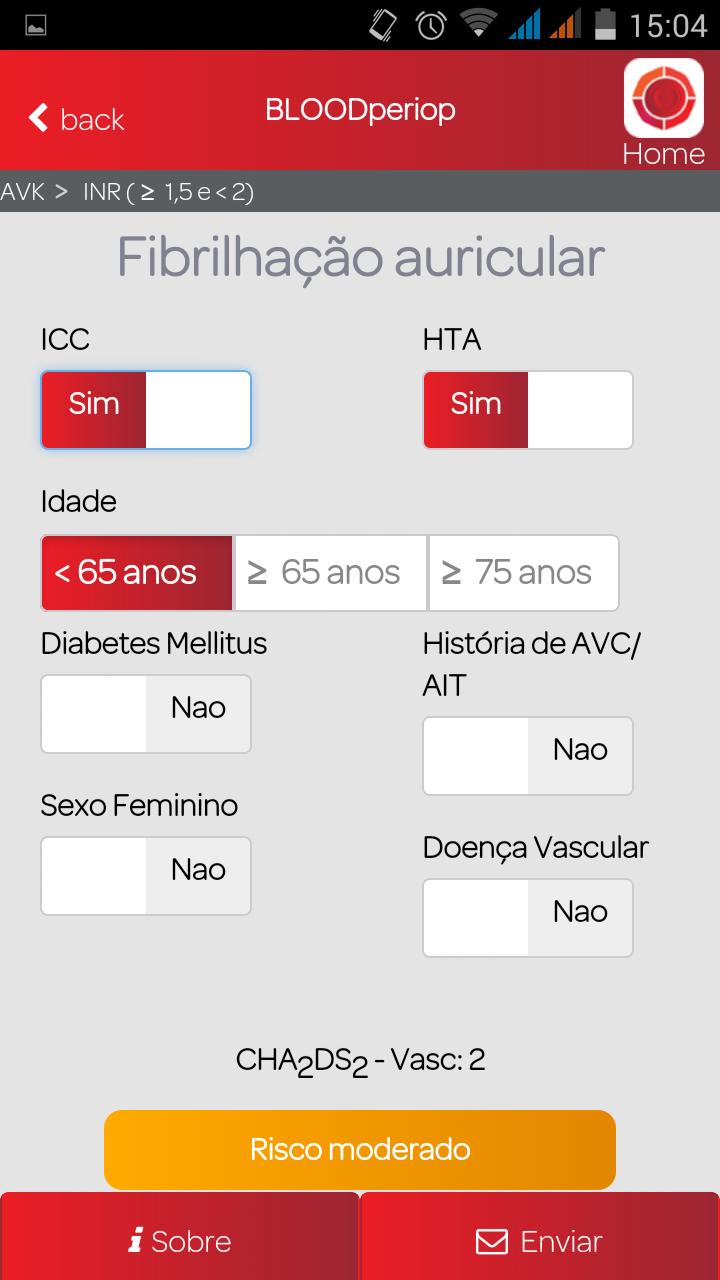
Task: Enable the Sexo Feminino switch
Action: [x=146, y=876]
